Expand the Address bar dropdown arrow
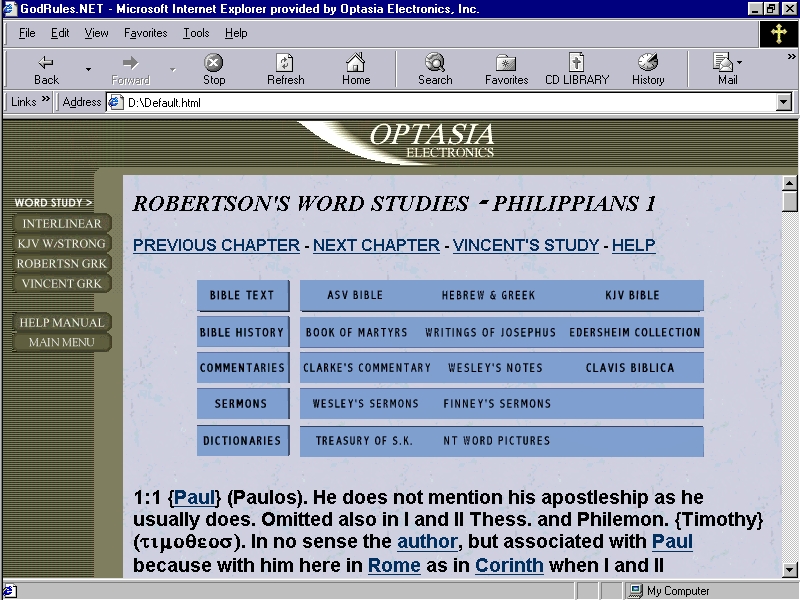800x600 pixels. [783, 102]
